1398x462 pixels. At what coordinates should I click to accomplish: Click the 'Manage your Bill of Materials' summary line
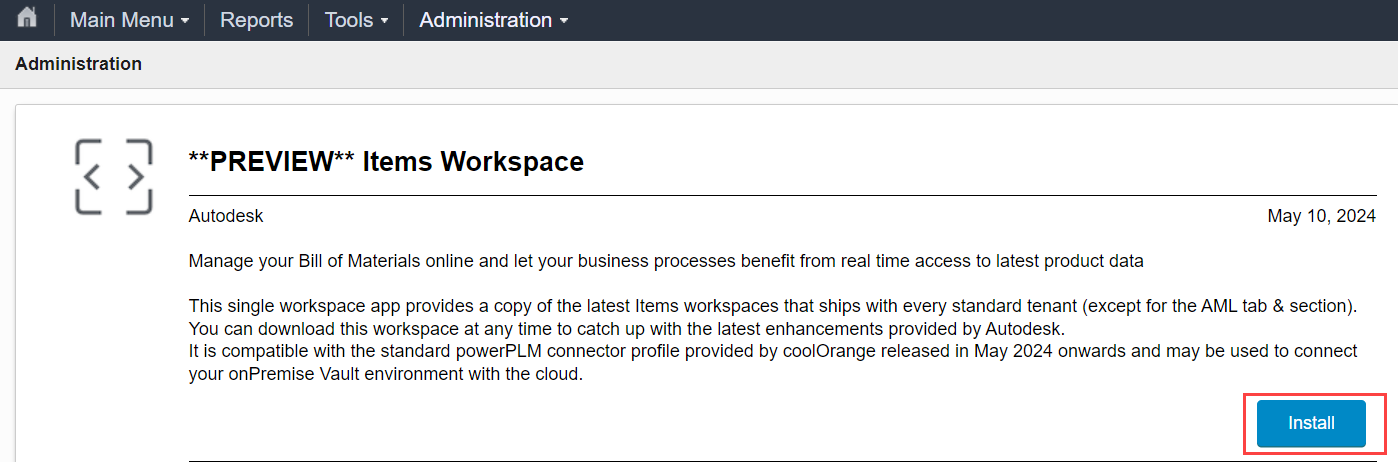665,261
